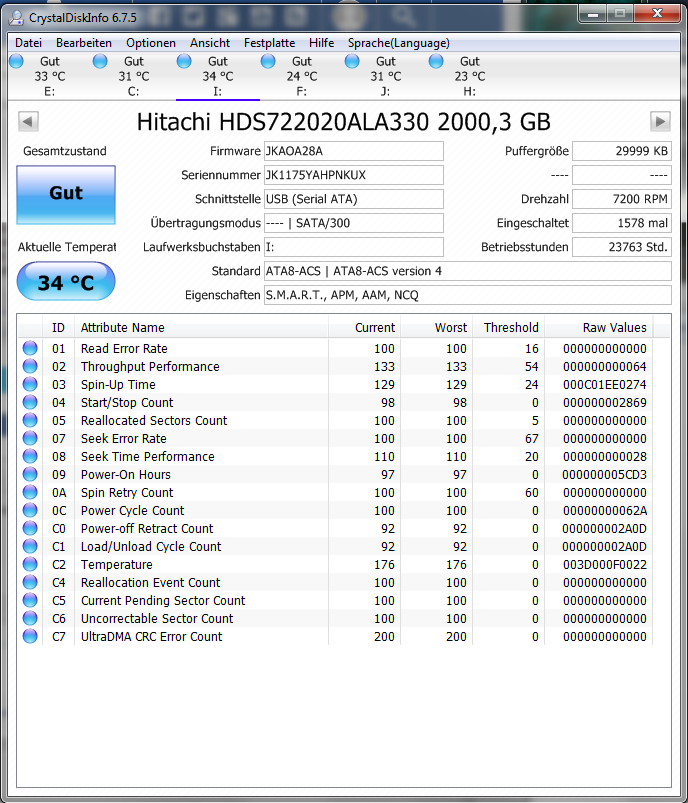This screenshot has width=688, height=803.
Task: Select raw value 000000005CD3
Action: (604, 475)
